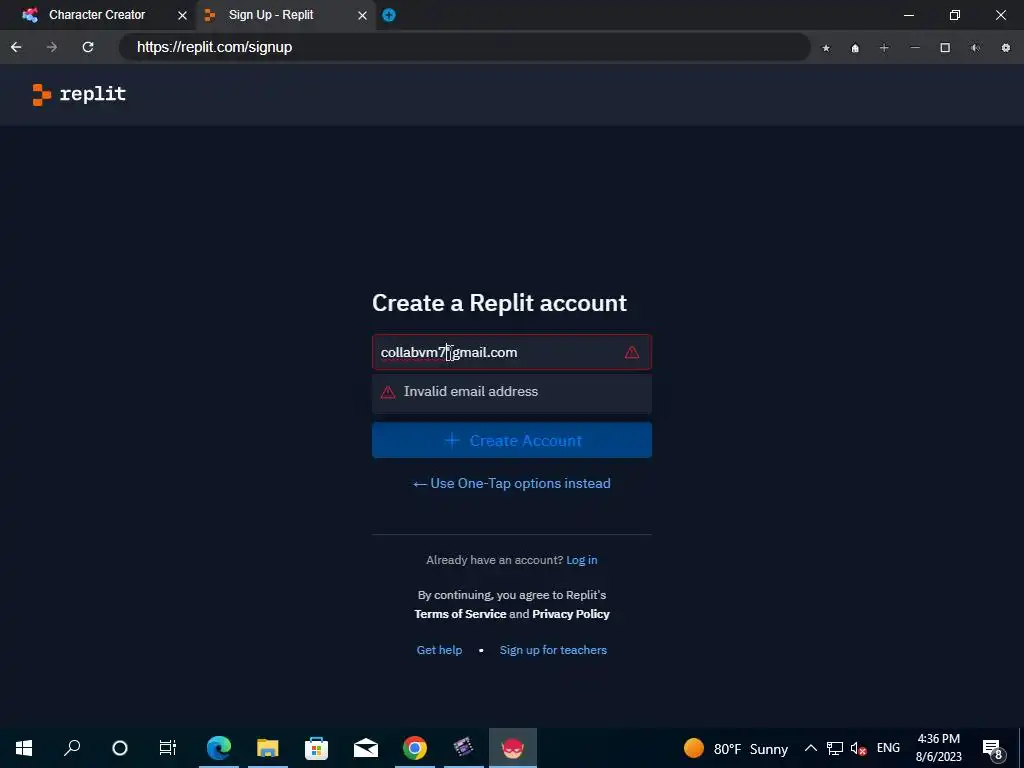Open File Explorer from taskbar
The image size is (1024, 768).
[x=267, y=748]
